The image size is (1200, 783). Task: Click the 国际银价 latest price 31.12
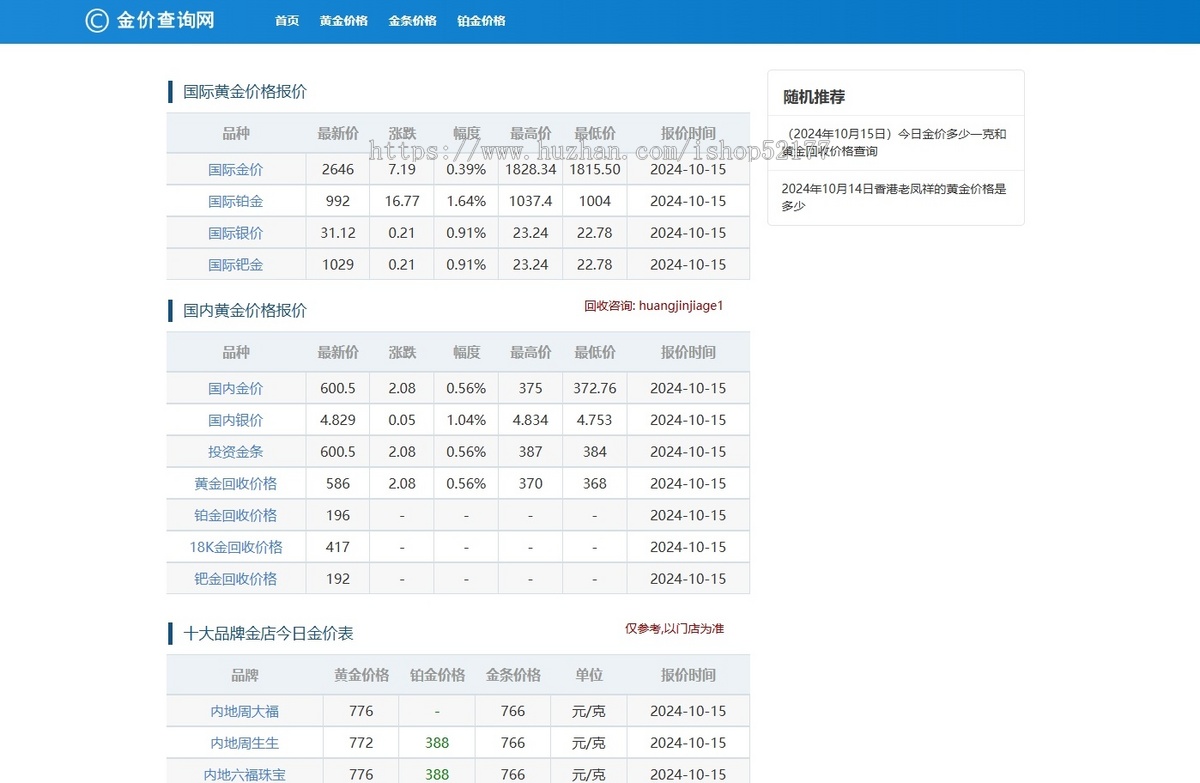coord(338,233)
